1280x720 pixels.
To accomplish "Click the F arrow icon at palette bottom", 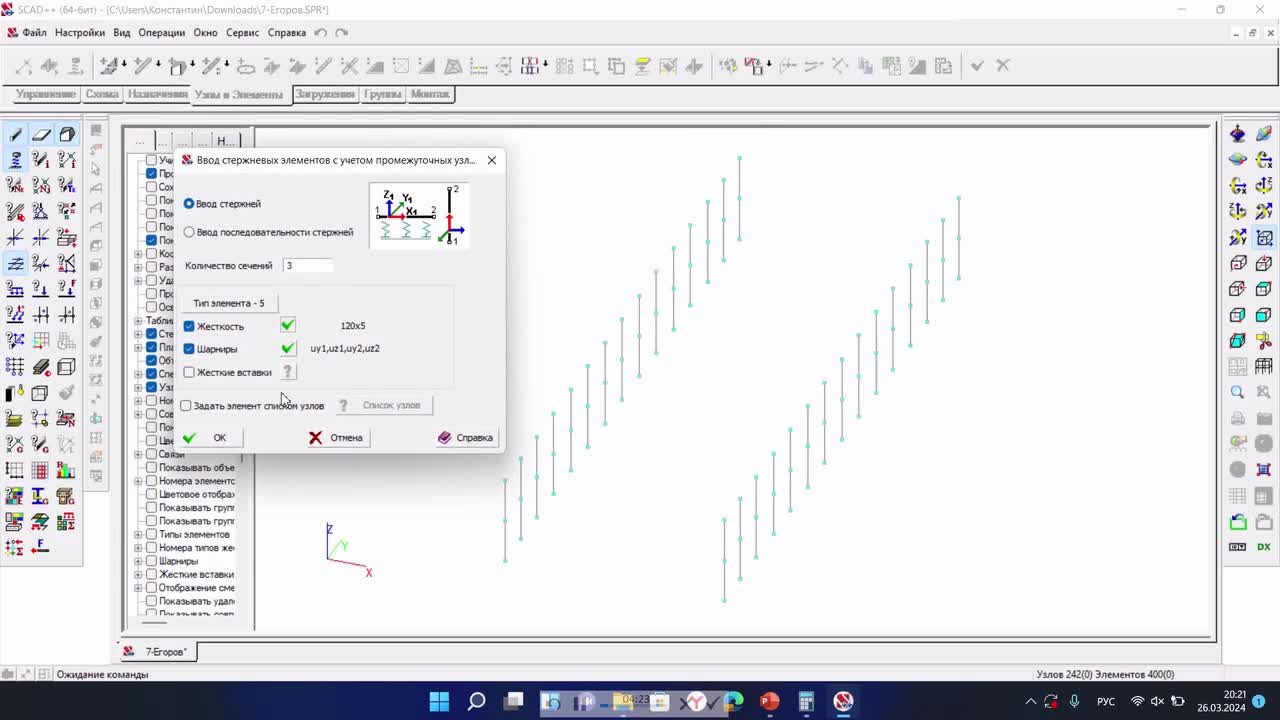I will 41,547.
